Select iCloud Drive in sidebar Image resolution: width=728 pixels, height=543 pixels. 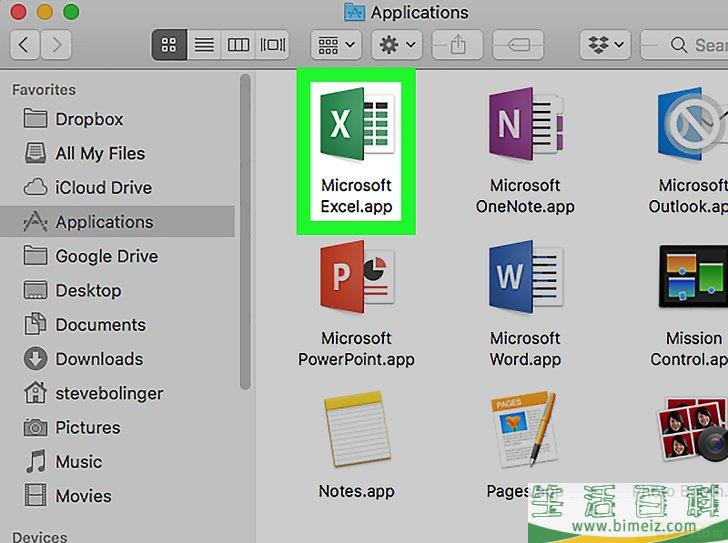[x=117, y=188]
